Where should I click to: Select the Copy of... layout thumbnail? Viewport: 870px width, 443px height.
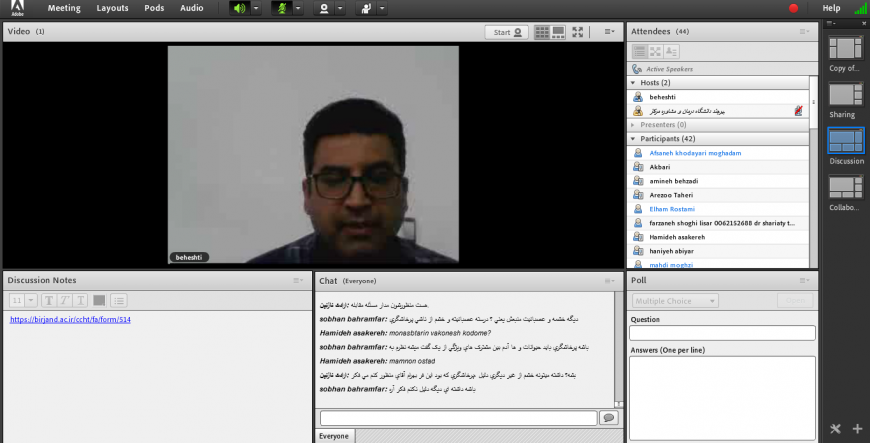coord(846,49)
